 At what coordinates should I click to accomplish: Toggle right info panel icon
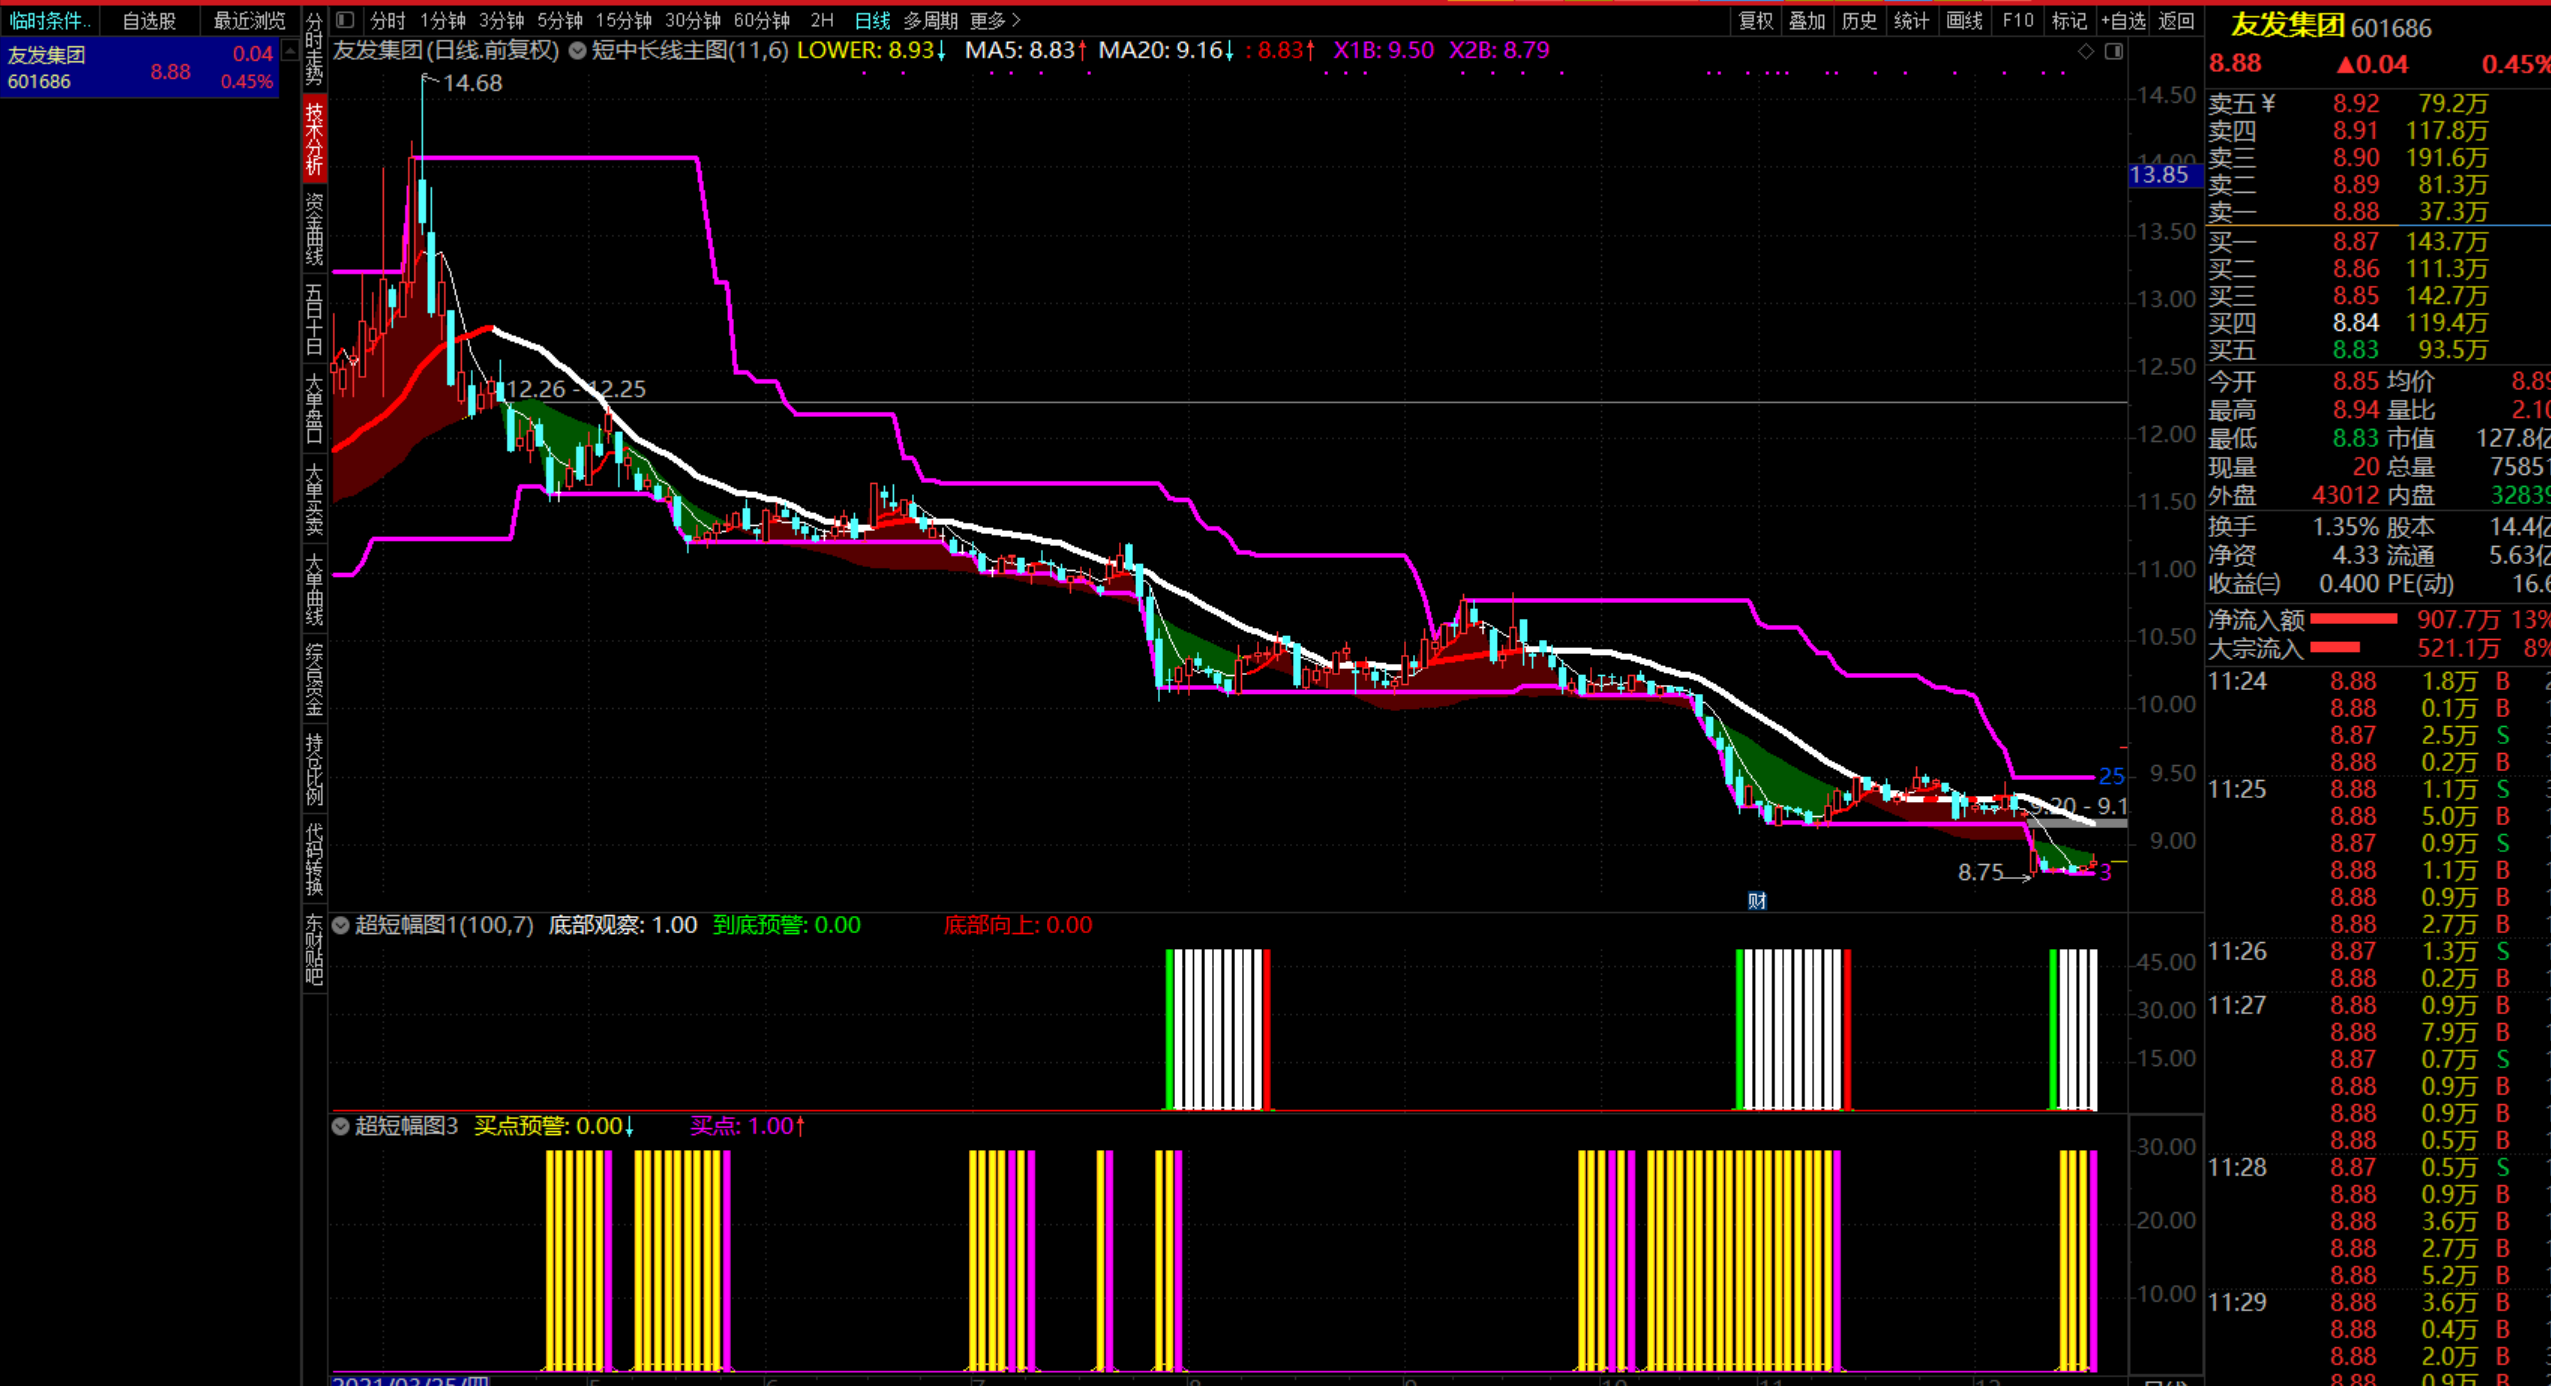tap(2113, 51)
